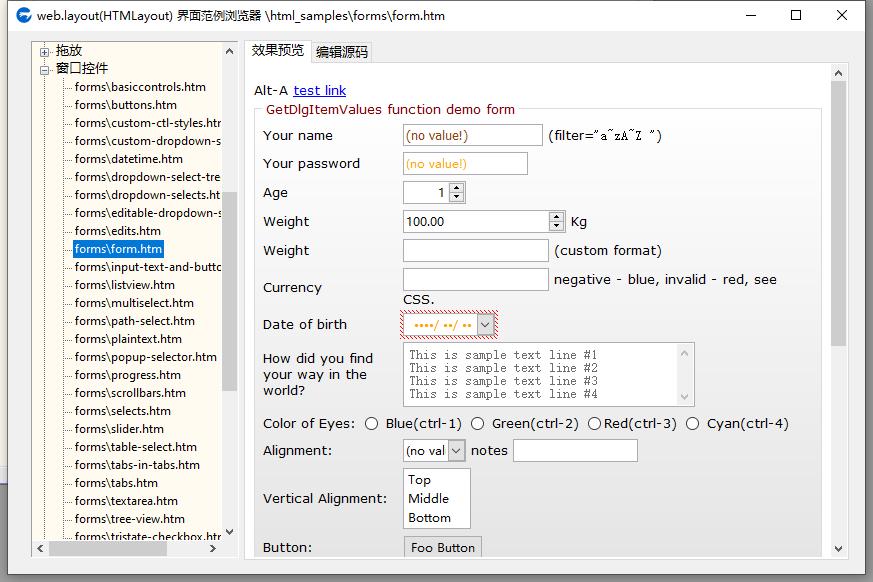Increase Age with the spinner up arrow
Screen dimensions: 873x582
pyautogui.click(x=457, y=188)
